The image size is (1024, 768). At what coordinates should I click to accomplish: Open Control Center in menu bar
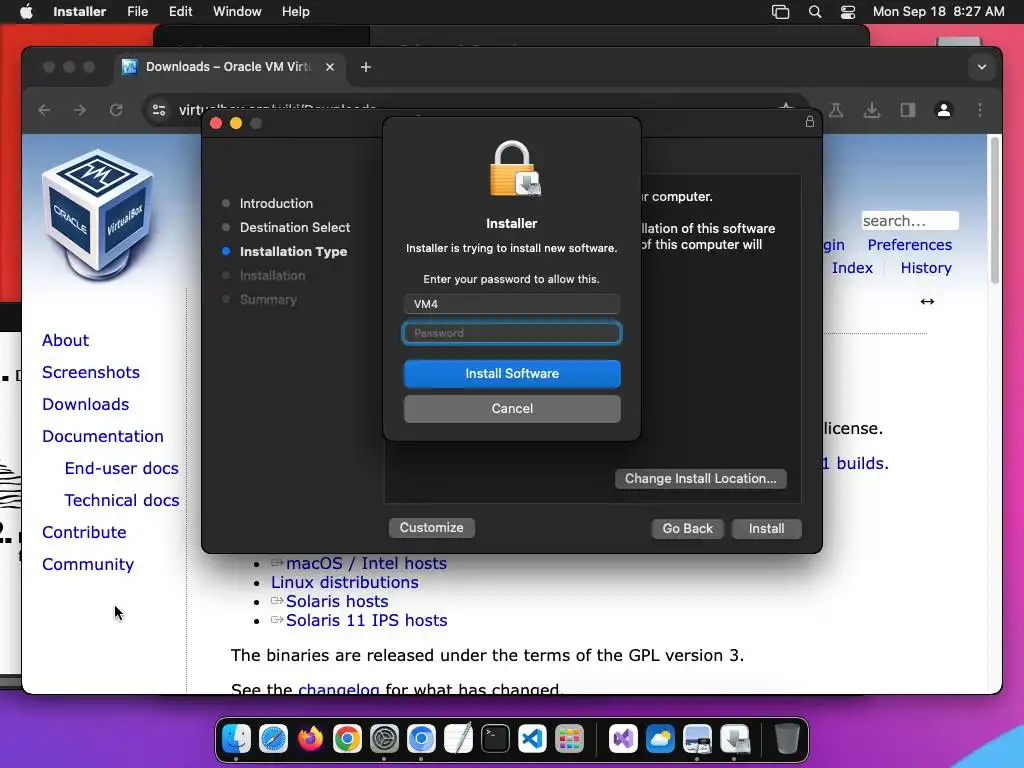coord(848,12)
